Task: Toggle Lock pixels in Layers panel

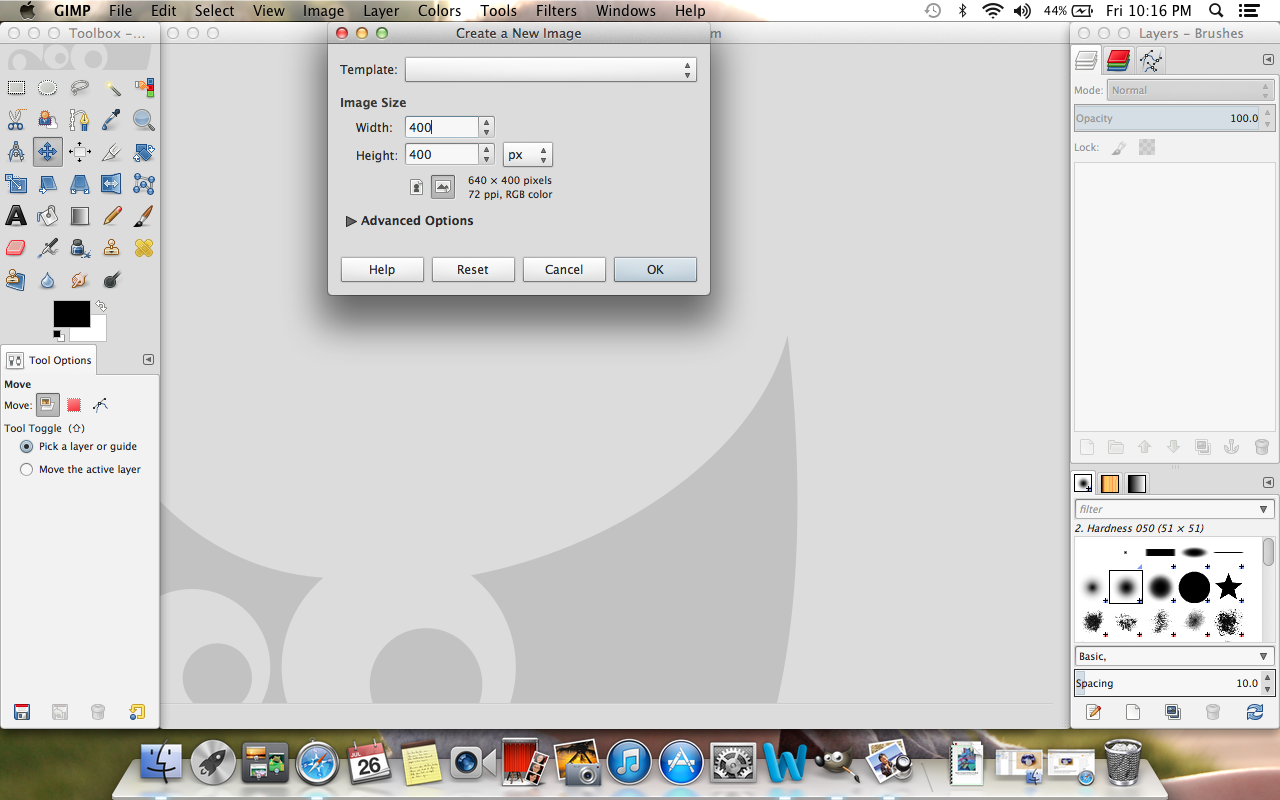Action: click(x=1119, y=147)
